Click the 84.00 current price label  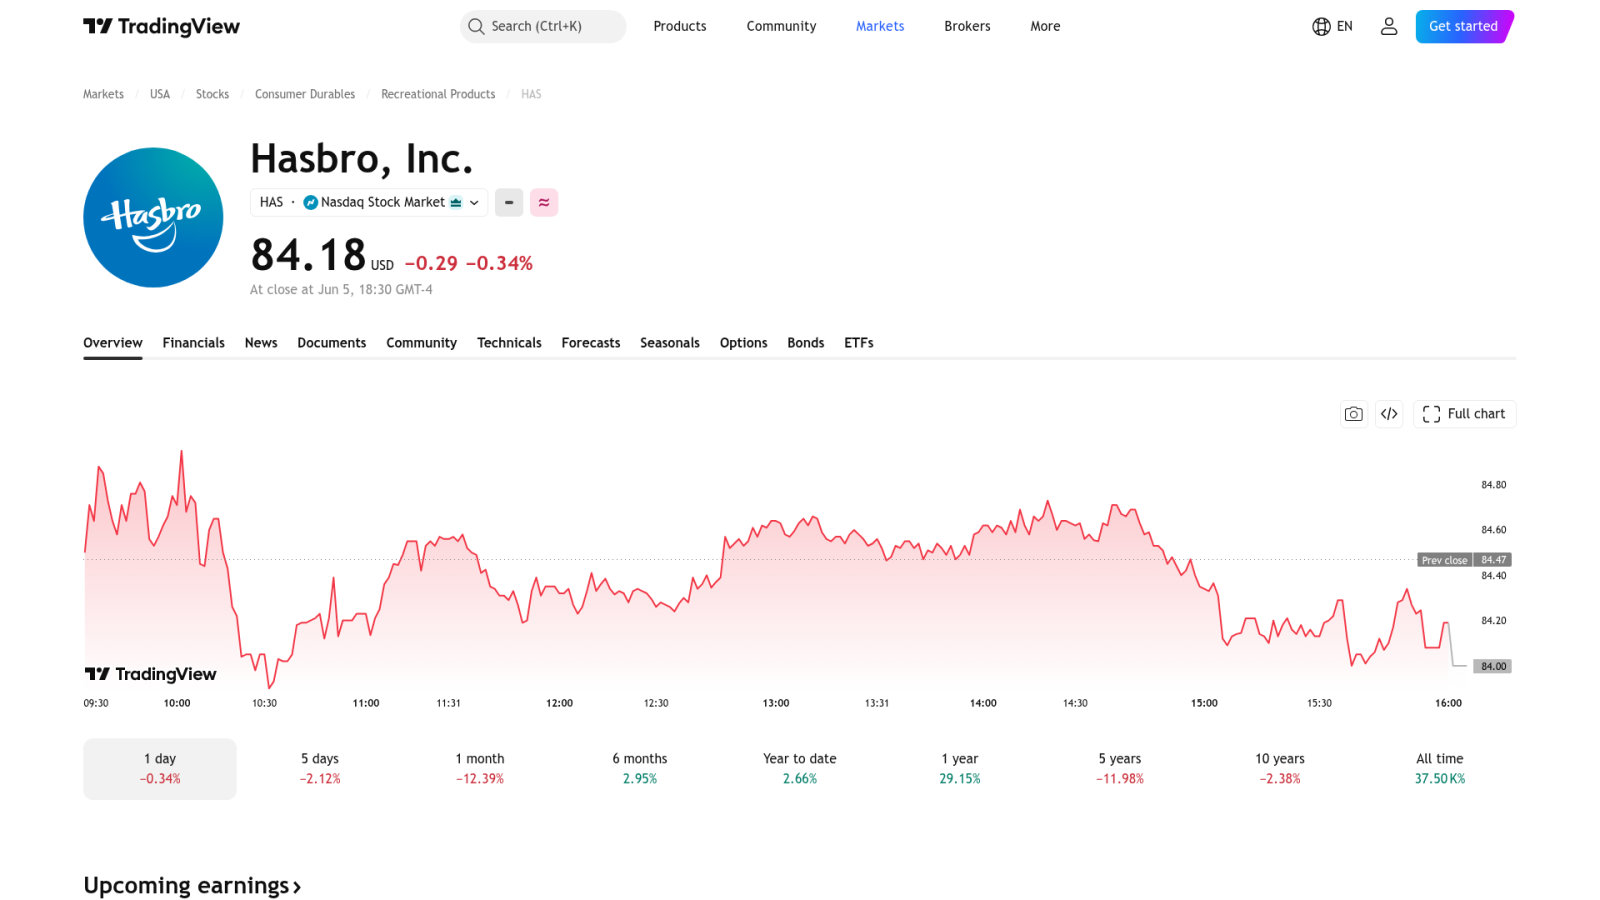pyautogui.click(x=1492, y=666)
